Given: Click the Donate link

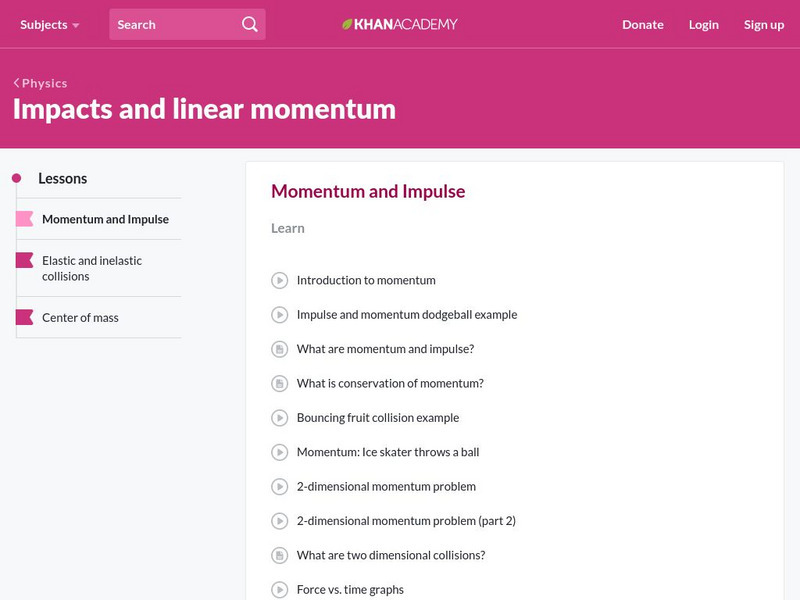Looking at the screenshot, I should click(x=642, y=25).
